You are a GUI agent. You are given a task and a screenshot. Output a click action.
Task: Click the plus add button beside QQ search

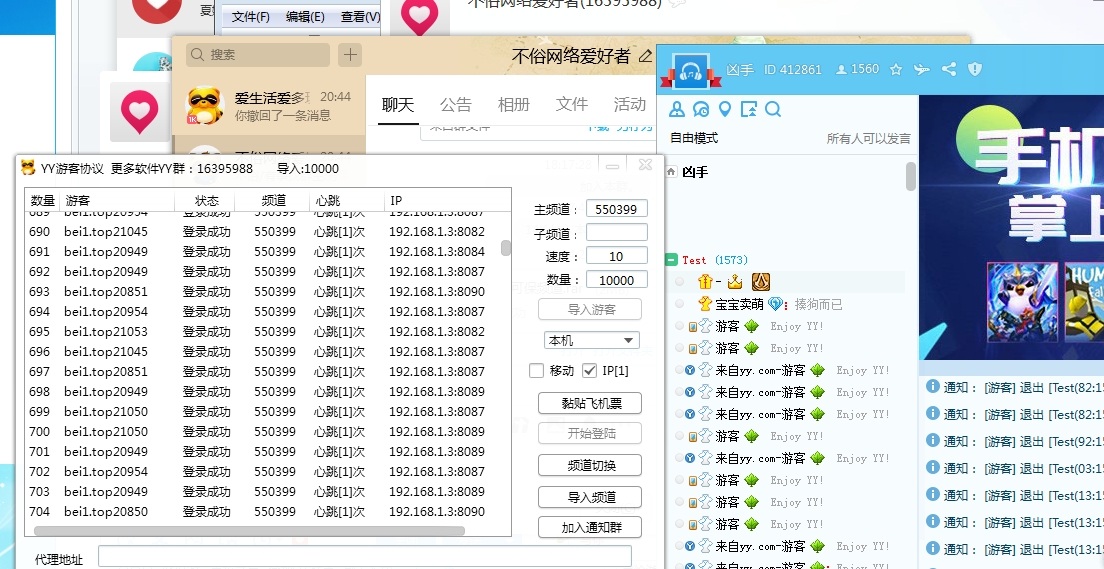351,54
